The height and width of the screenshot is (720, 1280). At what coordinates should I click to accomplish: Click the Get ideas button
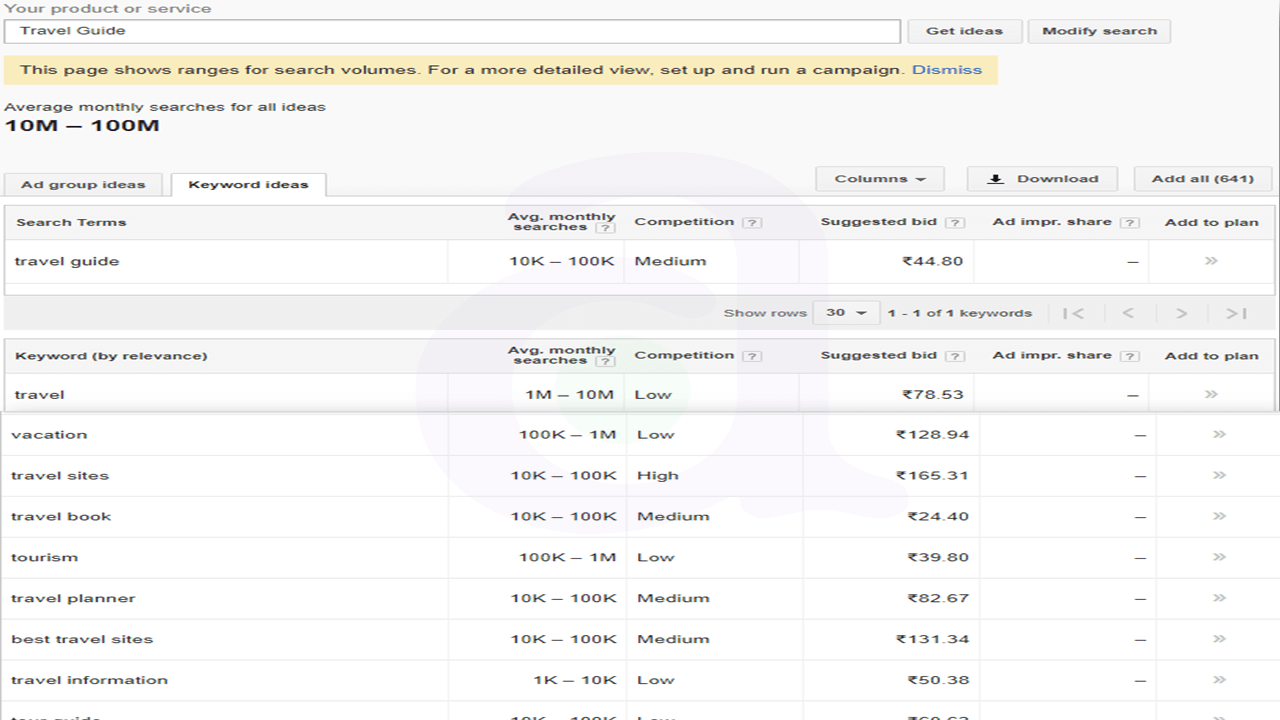pos(964,31)
